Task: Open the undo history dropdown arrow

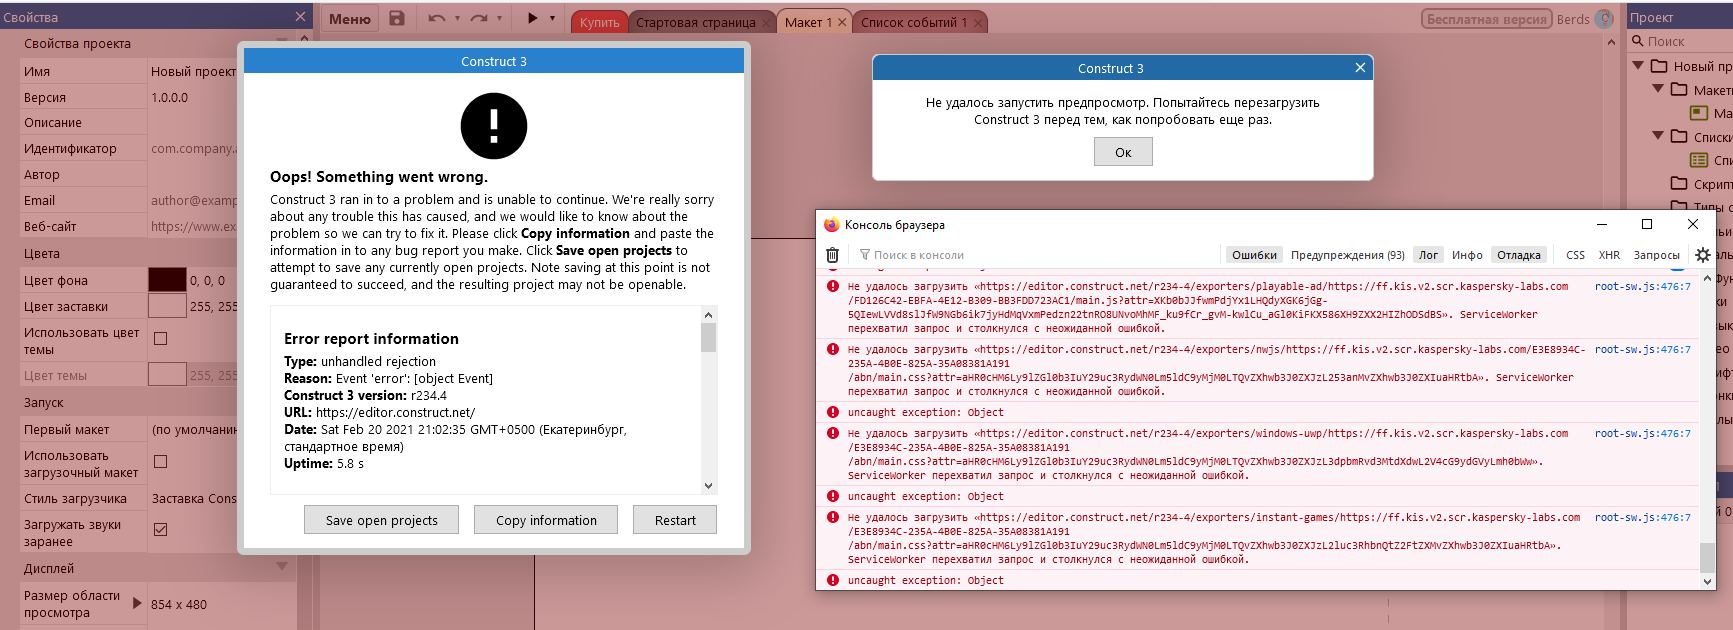Action: click(x=457, y=18)
